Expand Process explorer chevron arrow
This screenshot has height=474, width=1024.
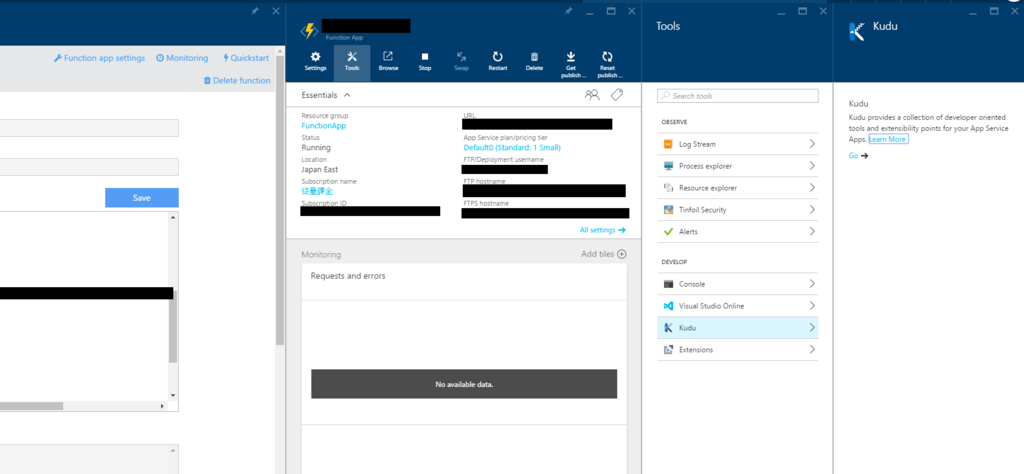point(812,166)
